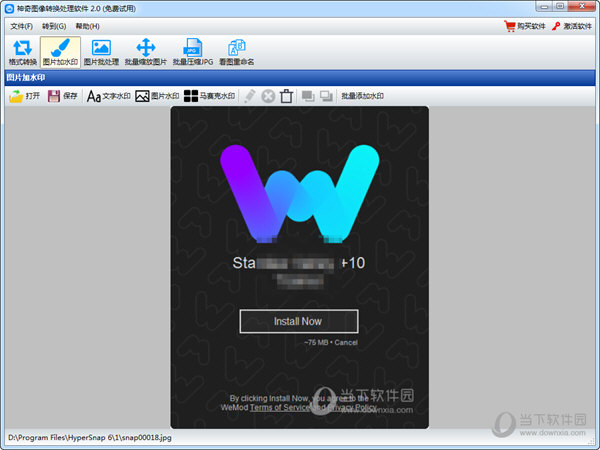The height and width of the screenshot is (450, 600).
Task: Open the 看图重命名 rename tool
Action: (x=236, y=52)
